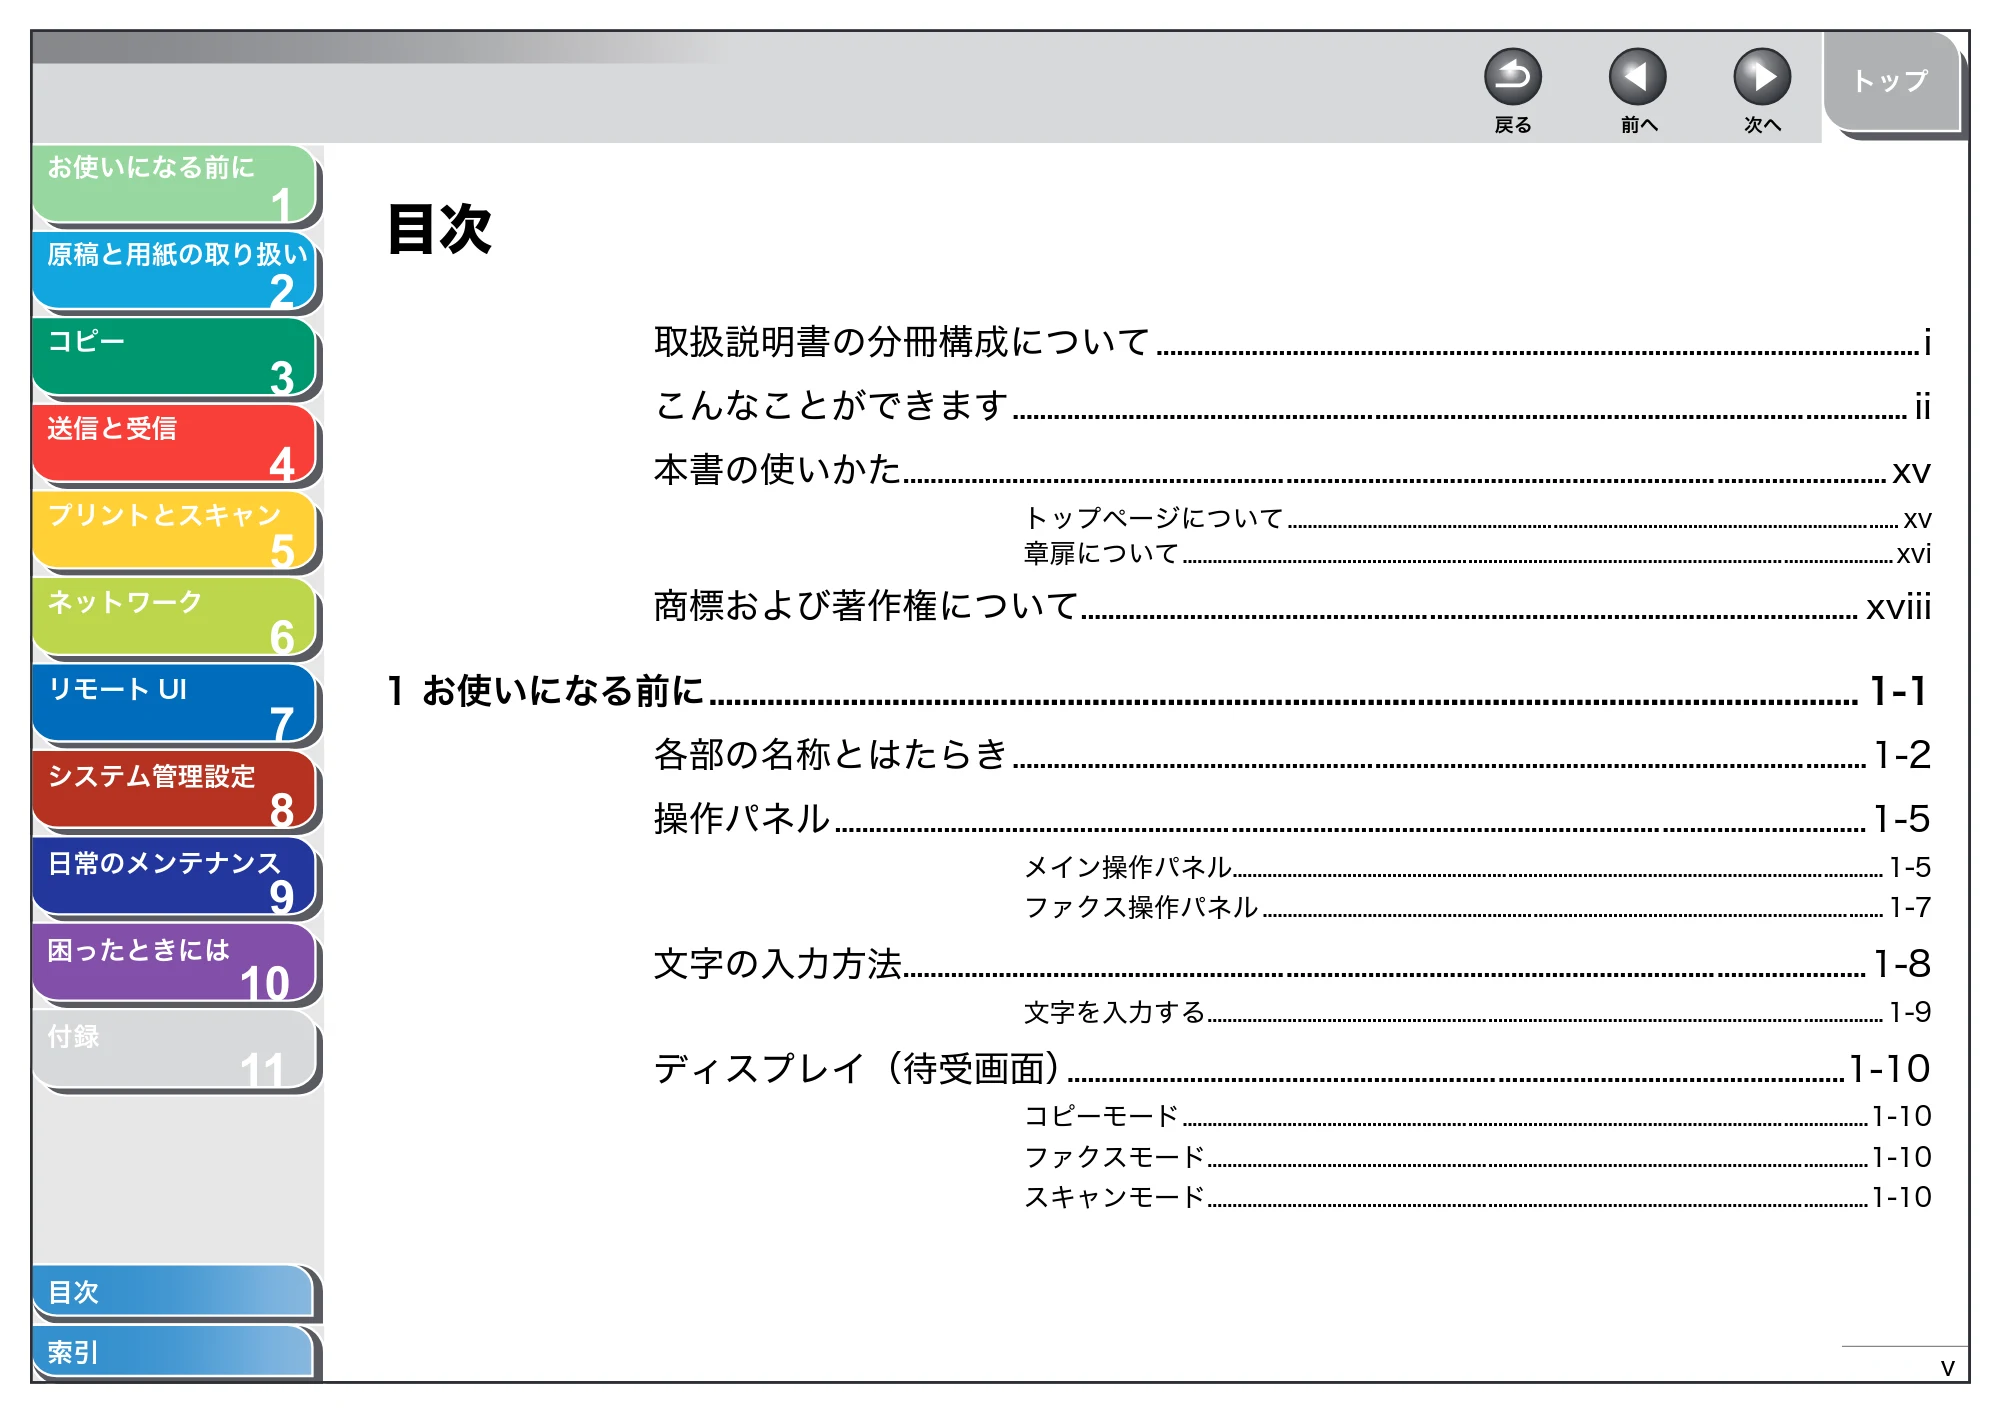Click the 前へ previous page icon
This screenshot has height=1414, width=2000.
[1637, 77]
